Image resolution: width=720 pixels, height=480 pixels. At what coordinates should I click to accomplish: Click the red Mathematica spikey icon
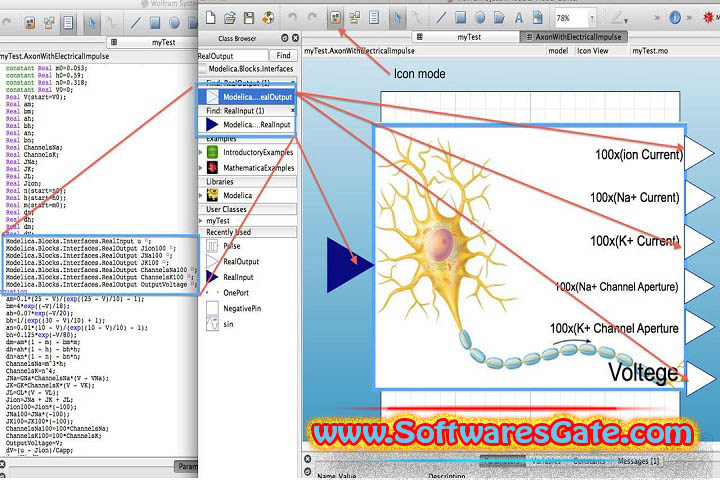pyautogui.click(x=709, y=18)
